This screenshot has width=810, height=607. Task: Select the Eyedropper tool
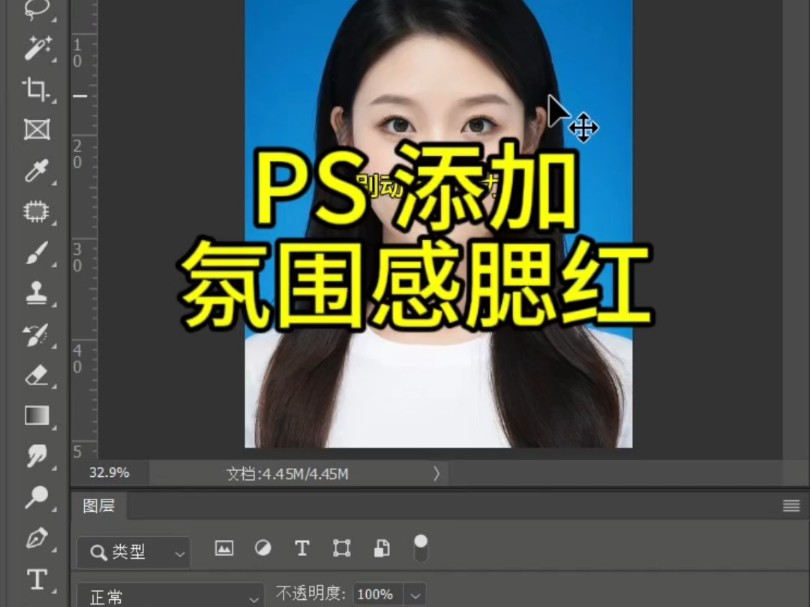(35, 170)
